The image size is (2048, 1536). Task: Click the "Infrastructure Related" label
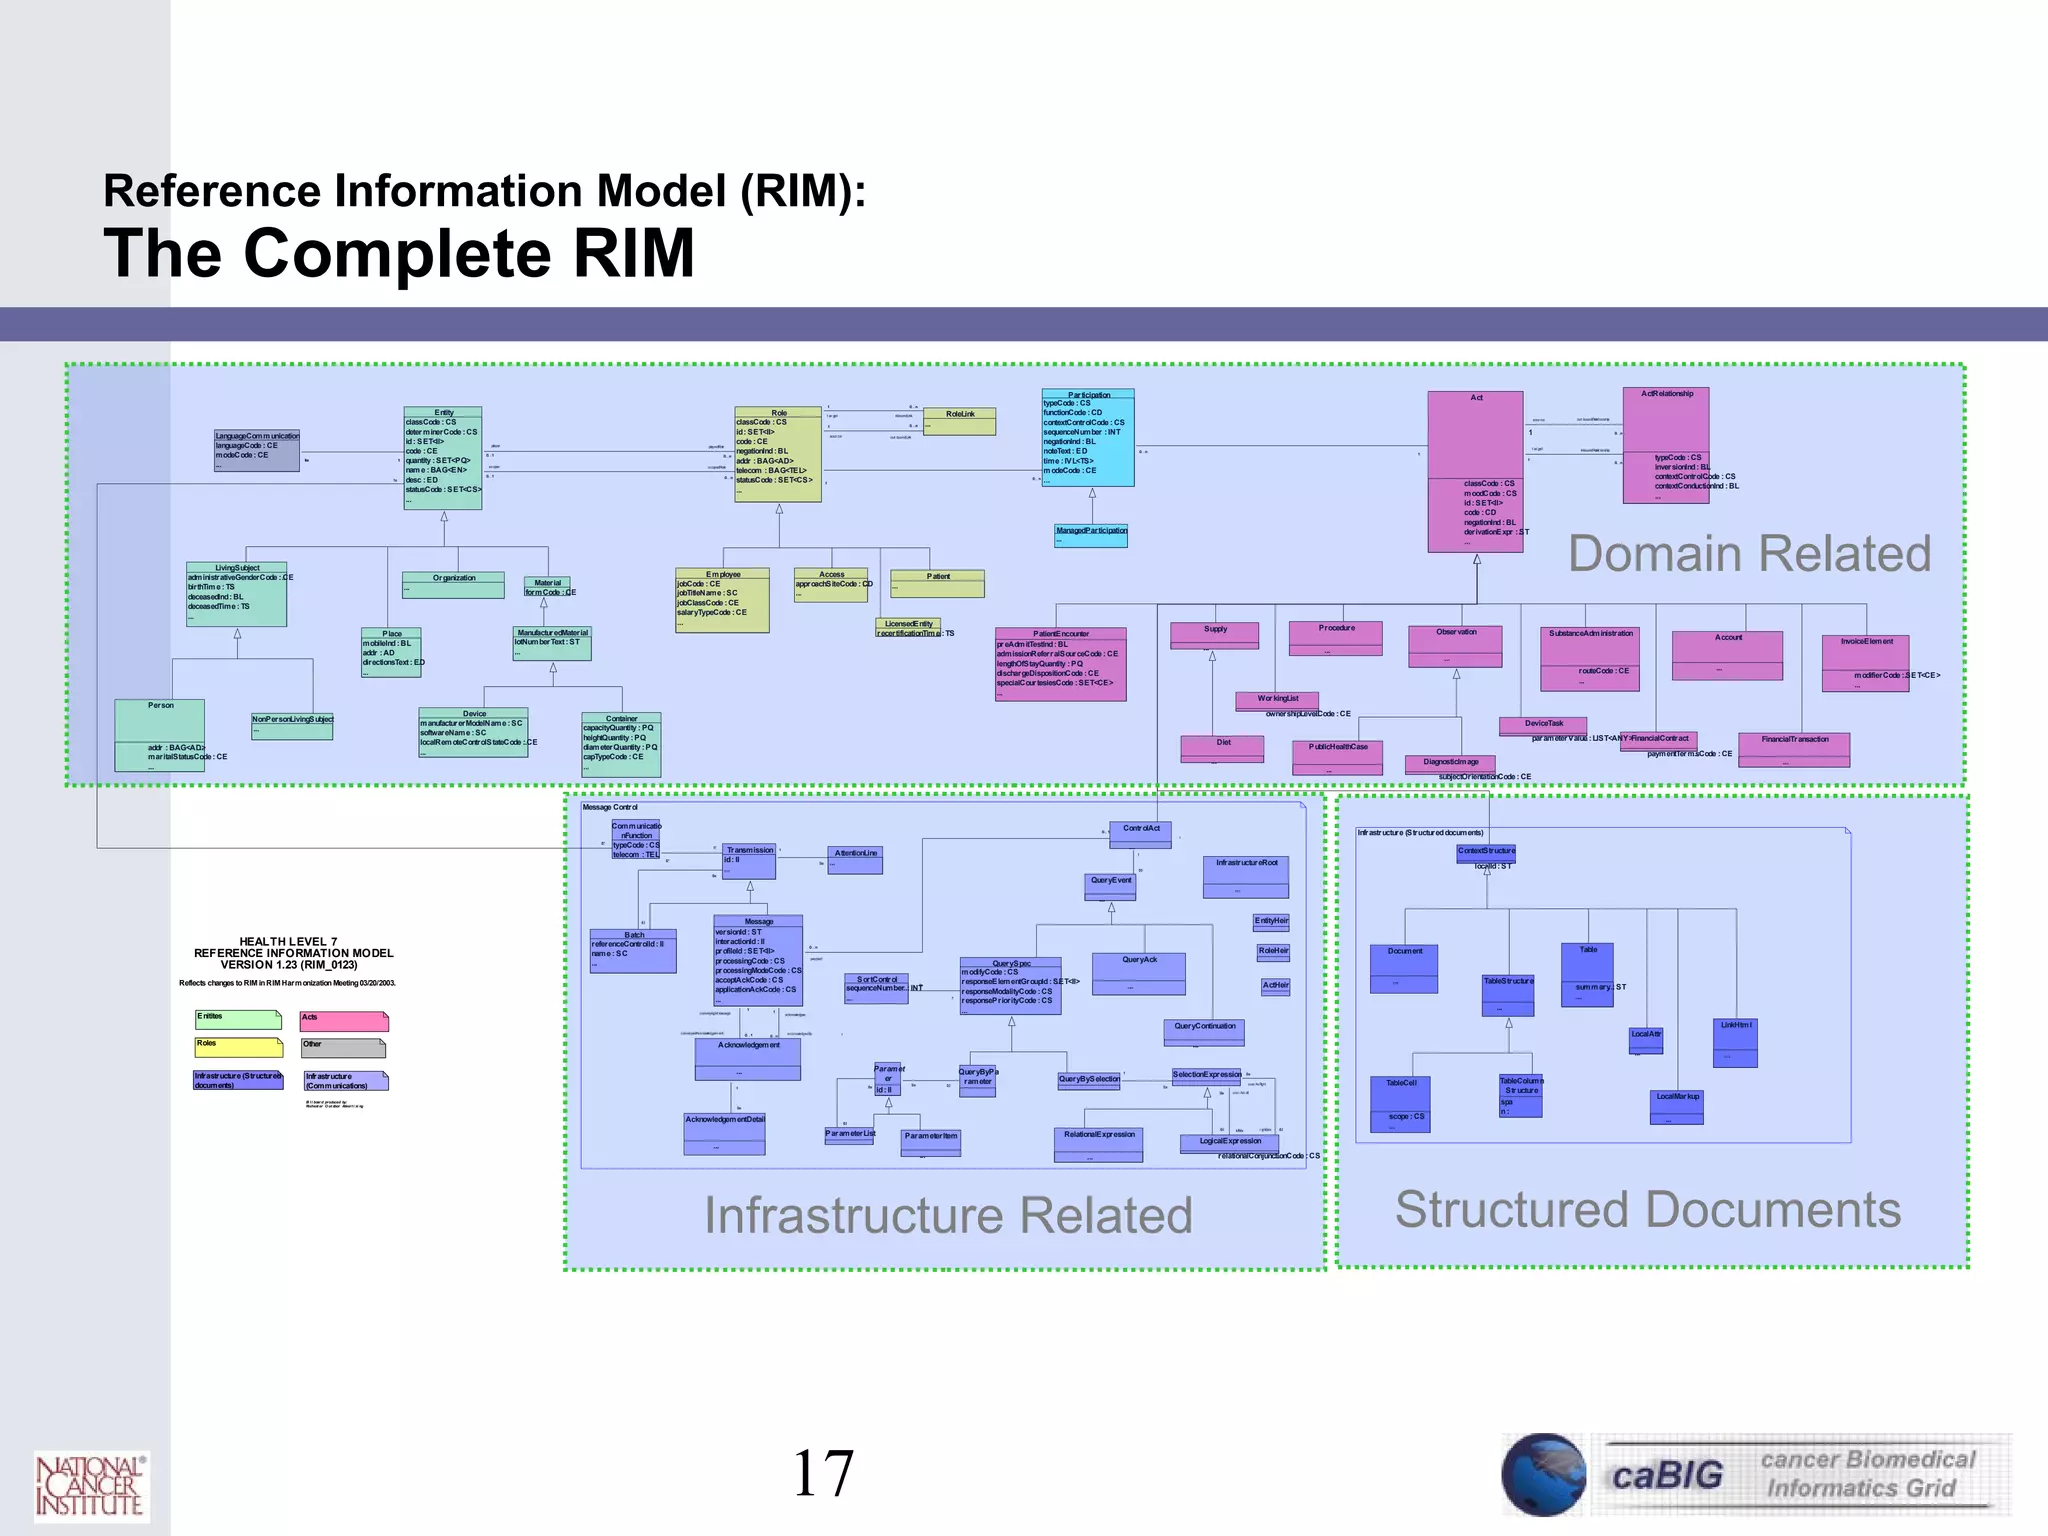(x=948, y=1215)
